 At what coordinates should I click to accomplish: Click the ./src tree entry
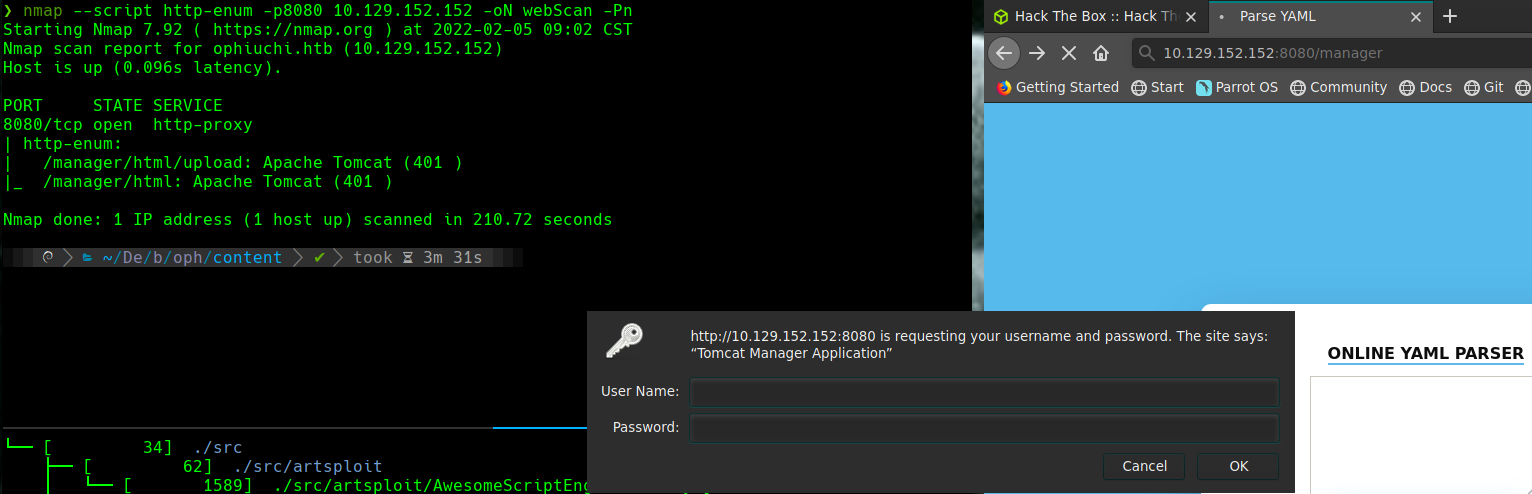(x=217, y=447)
